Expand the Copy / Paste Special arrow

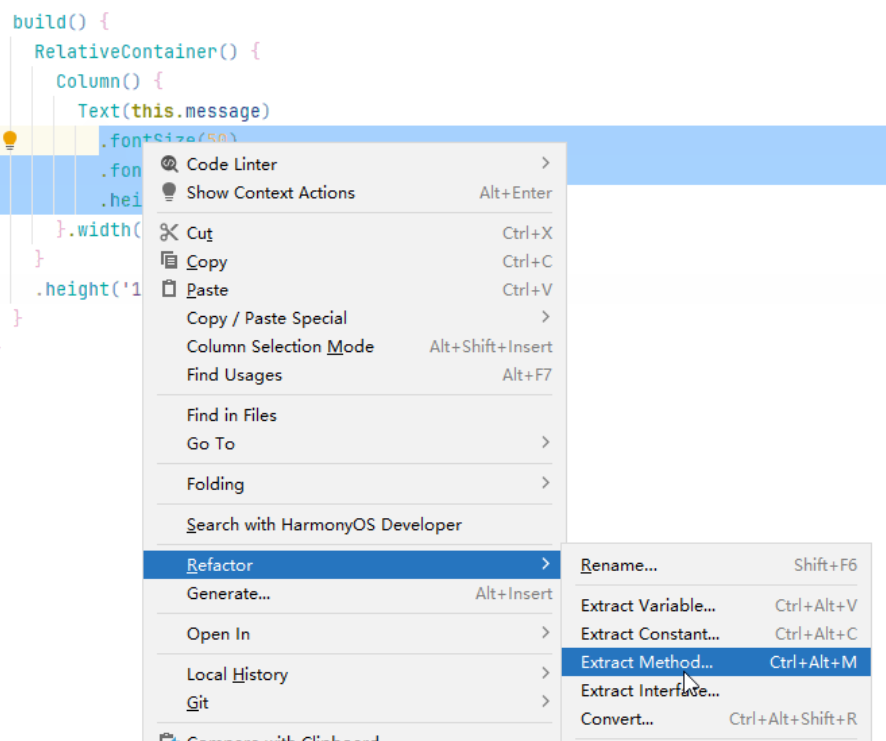click(545, 317)
